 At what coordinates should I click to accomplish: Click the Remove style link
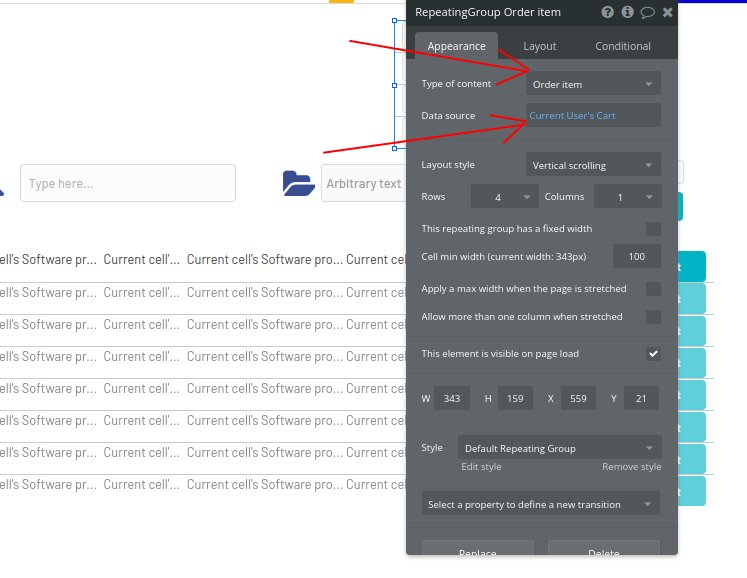coord(631,467)
